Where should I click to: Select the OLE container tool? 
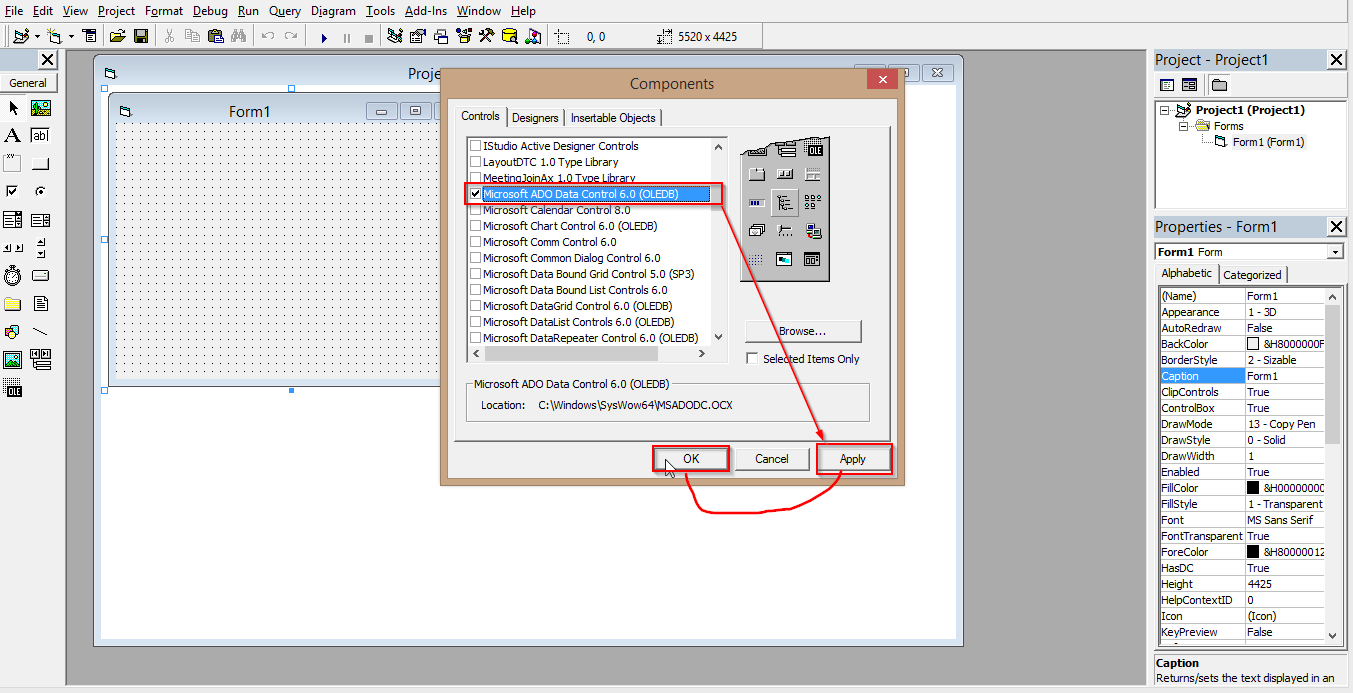[x=13, y=388]
